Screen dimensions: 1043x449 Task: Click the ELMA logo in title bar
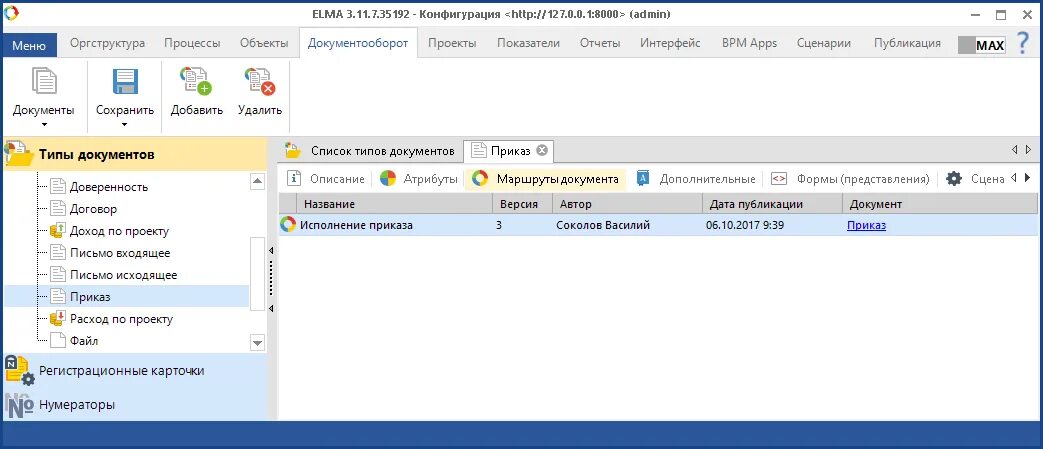[x=11, y=13]
